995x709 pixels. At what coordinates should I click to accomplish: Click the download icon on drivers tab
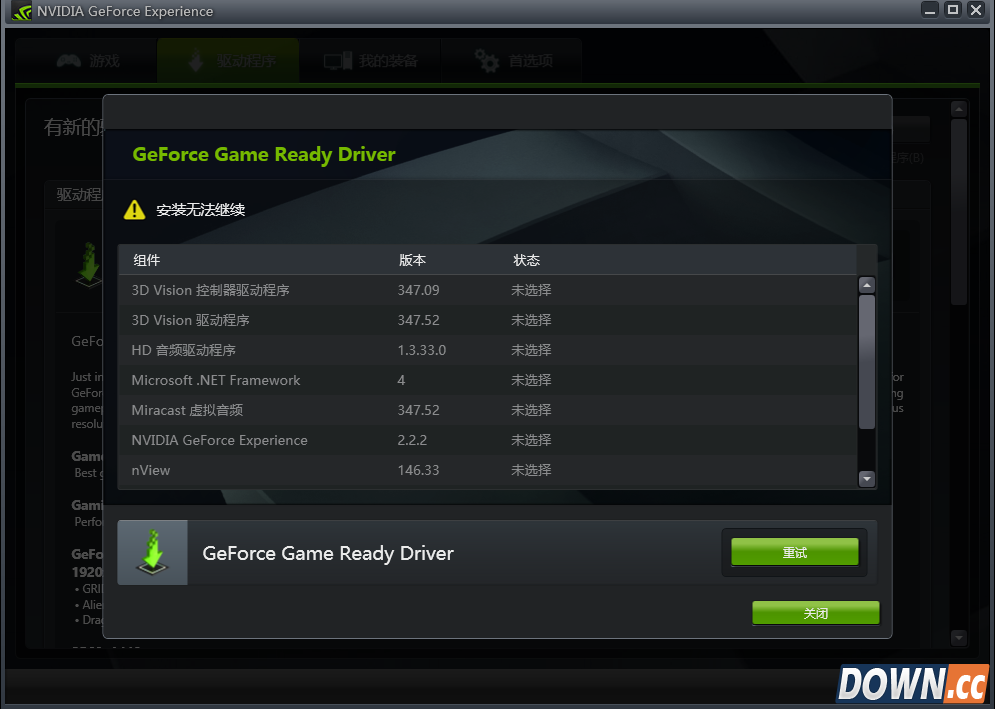pos(195,61)
